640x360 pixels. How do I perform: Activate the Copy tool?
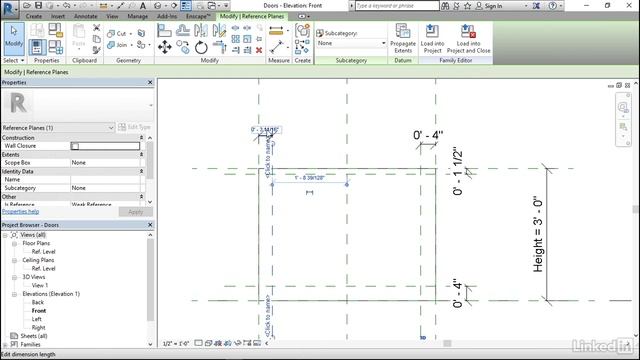click(x=183, y=47)
